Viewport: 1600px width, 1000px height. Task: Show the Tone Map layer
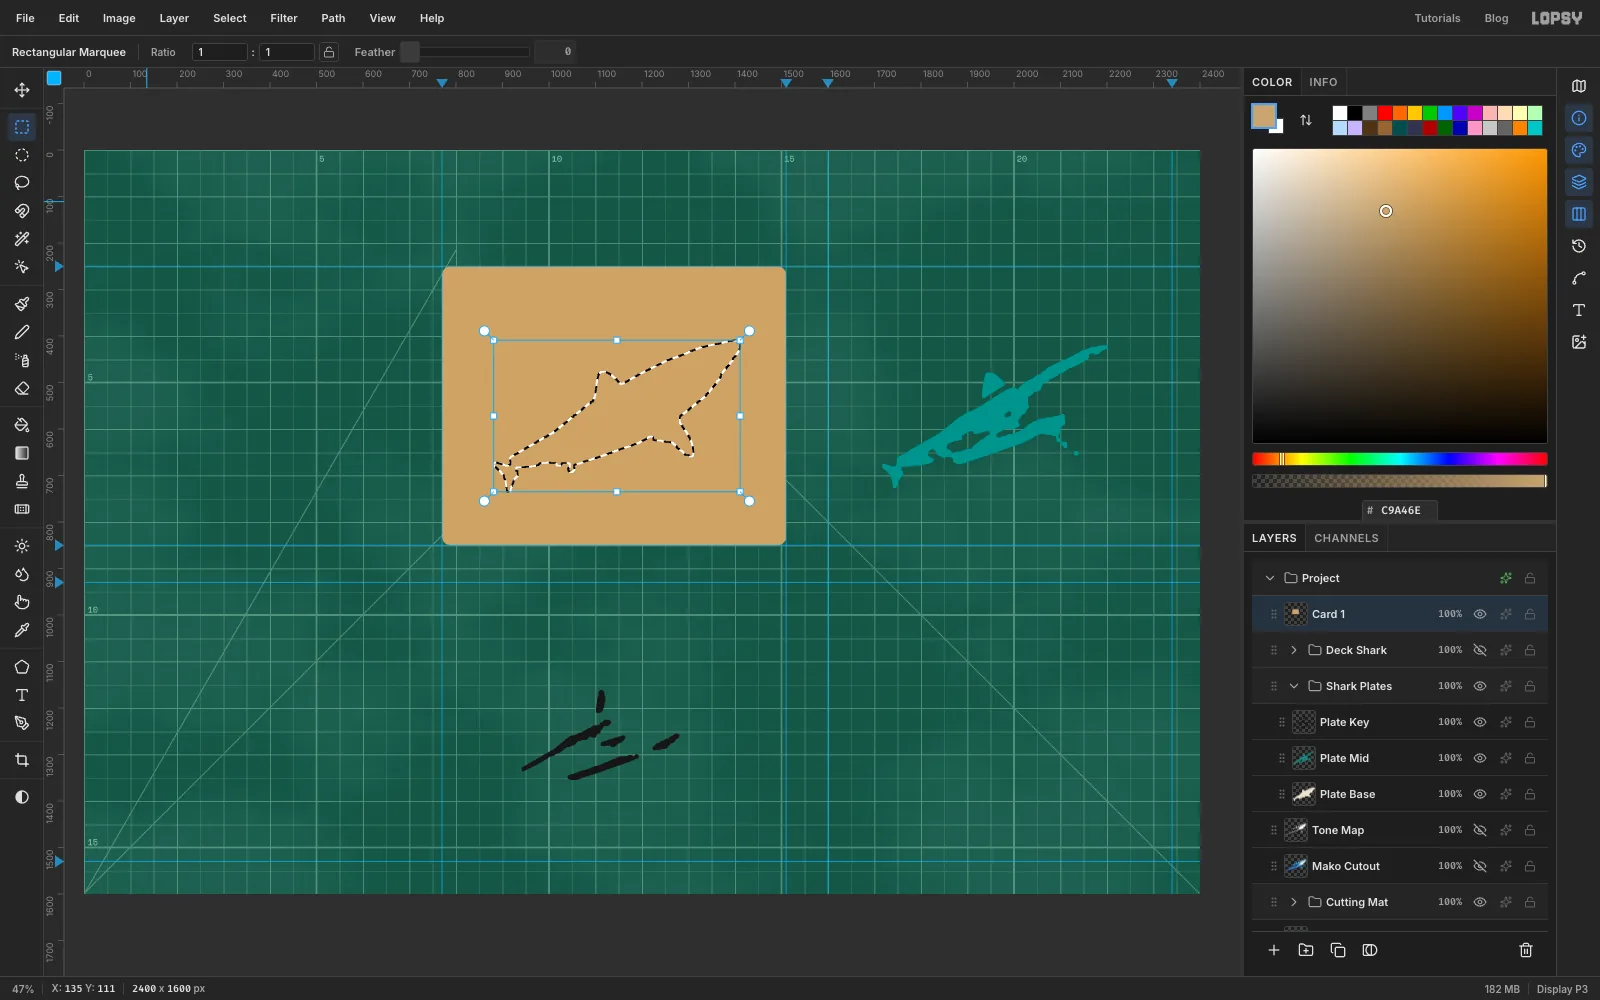tap(1480, 830)
